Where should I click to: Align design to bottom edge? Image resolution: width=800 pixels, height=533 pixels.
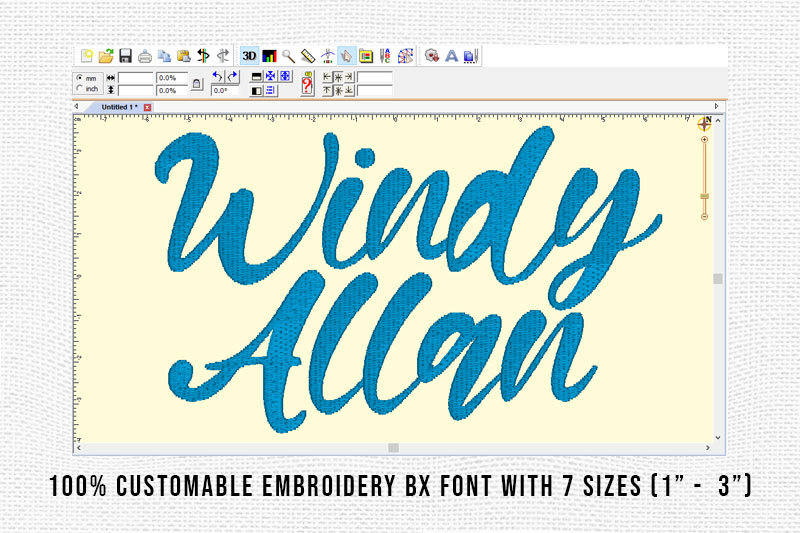pos(349,90)
